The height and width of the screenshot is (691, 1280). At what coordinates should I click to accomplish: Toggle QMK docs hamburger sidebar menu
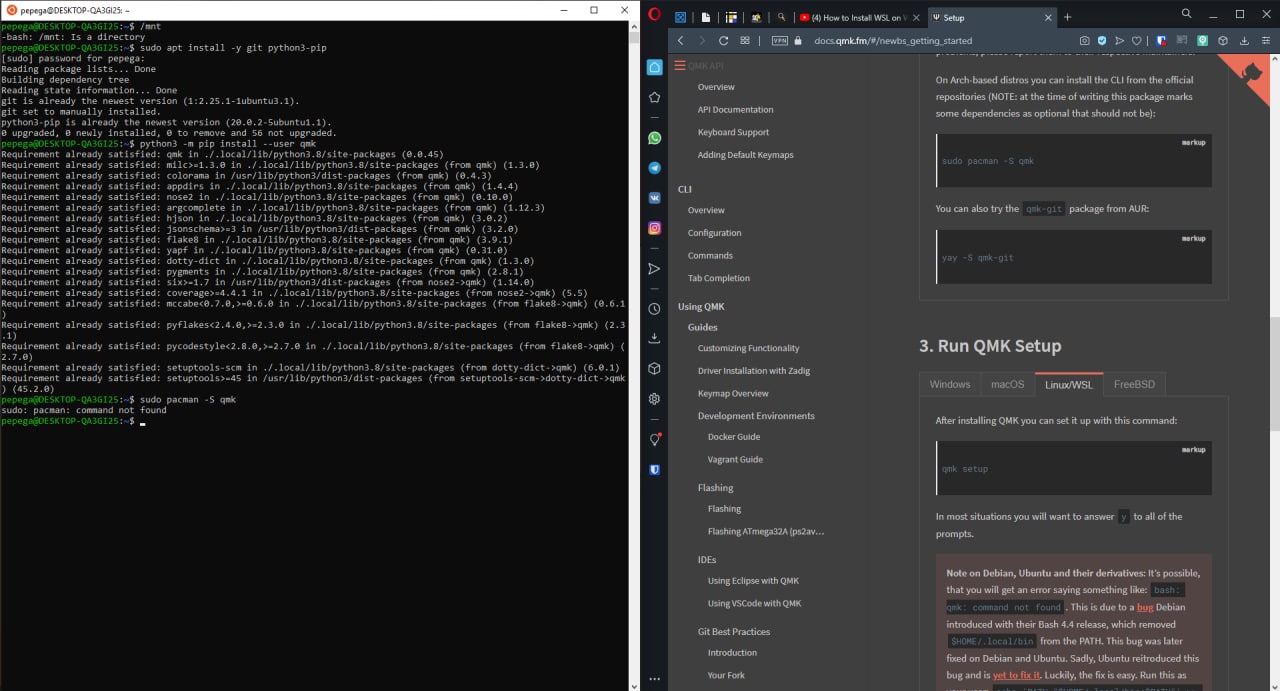680,65
